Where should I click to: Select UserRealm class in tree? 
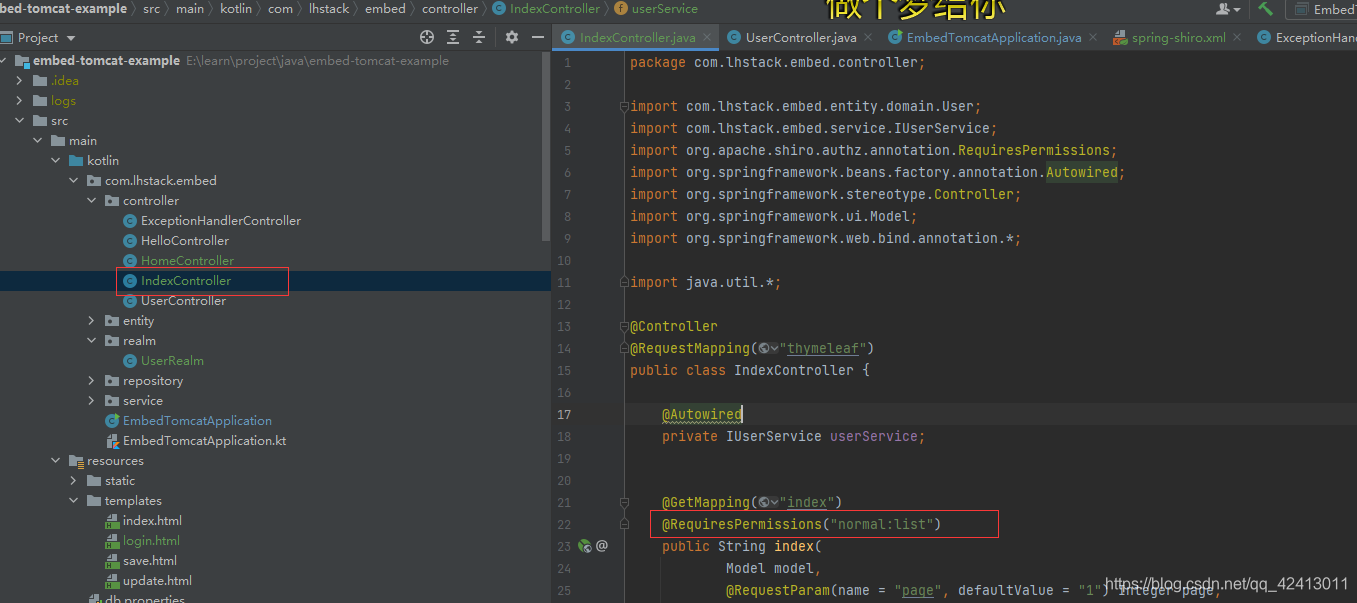coord(172,361)
